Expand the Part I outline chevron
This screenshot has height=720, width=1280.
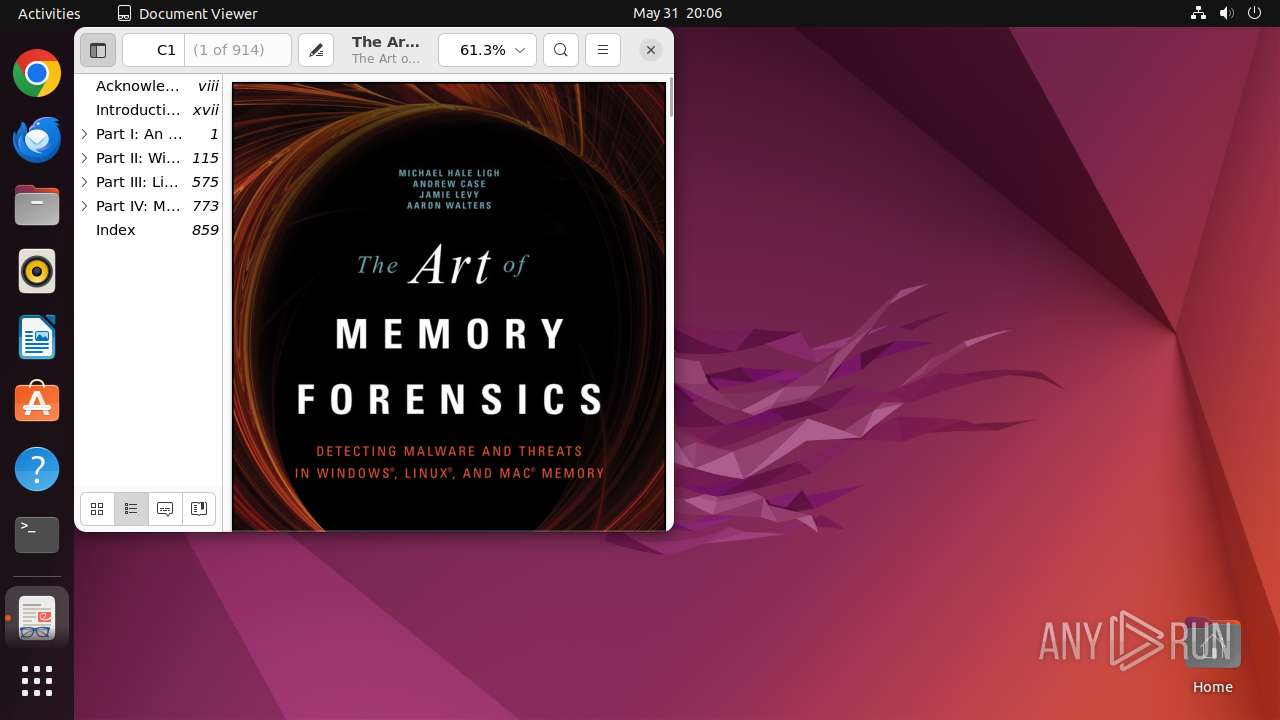(85, 134)
